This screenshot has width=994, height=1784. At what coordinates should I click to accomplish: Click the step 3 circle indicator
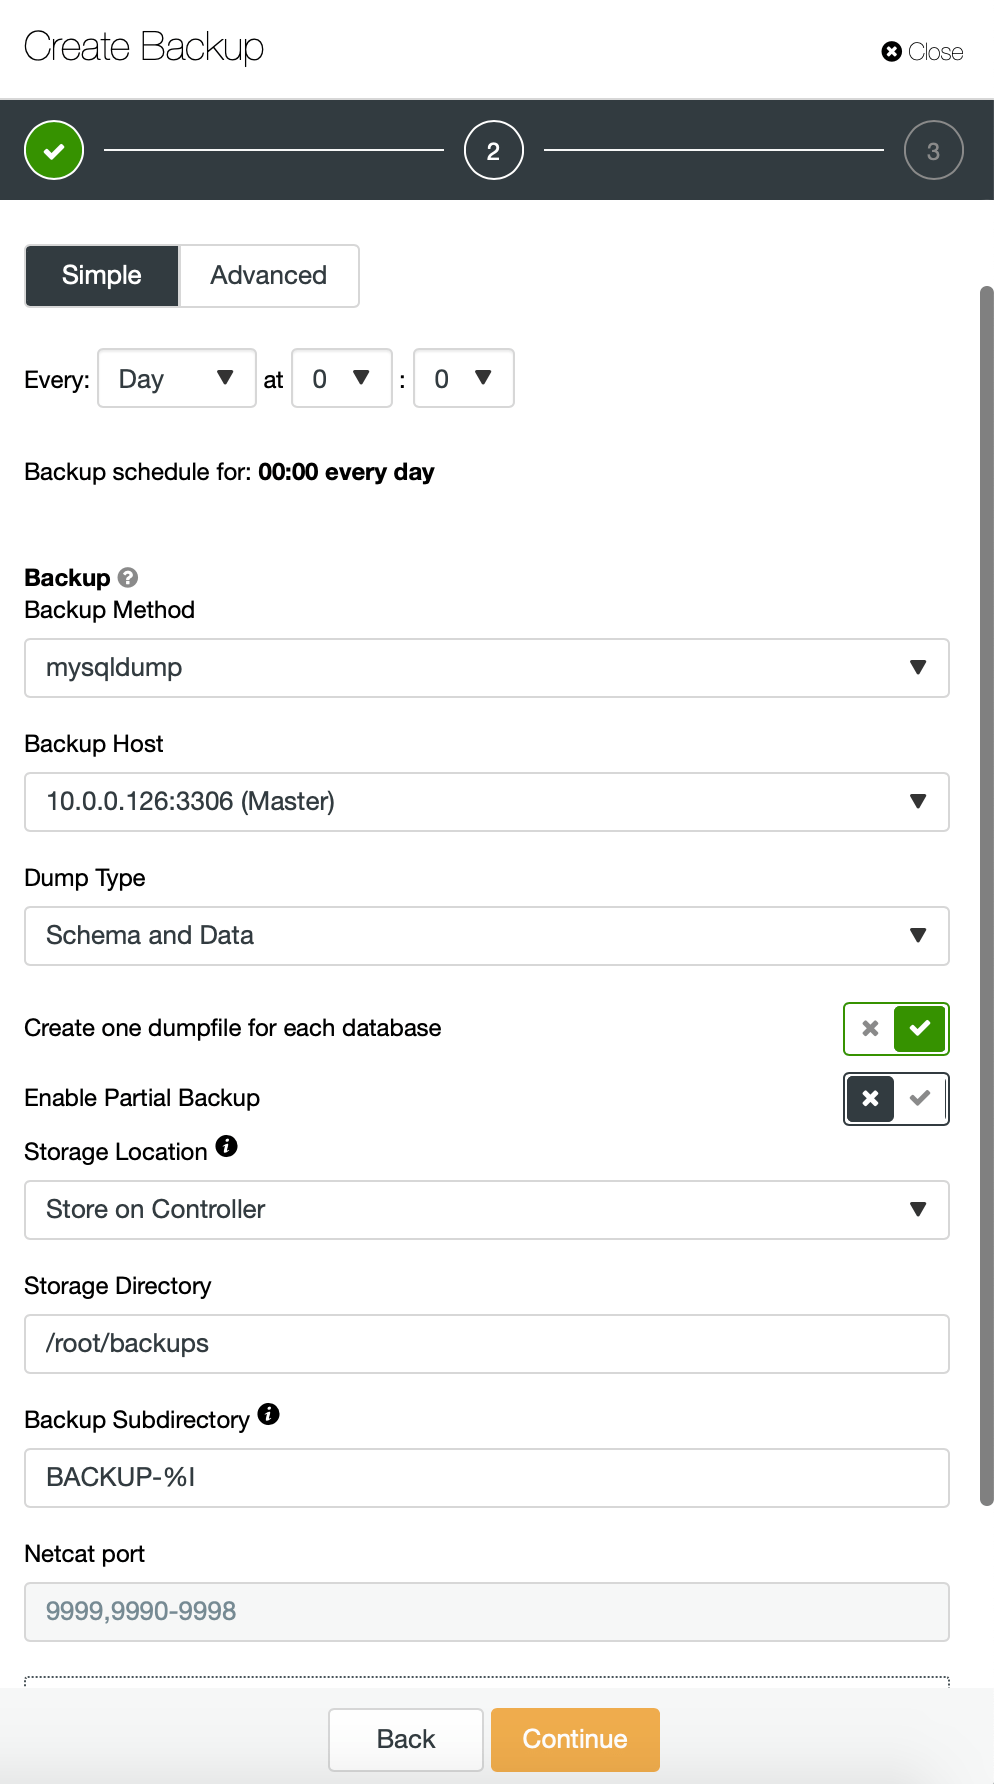pyautogui.click(x=933, y=150)
